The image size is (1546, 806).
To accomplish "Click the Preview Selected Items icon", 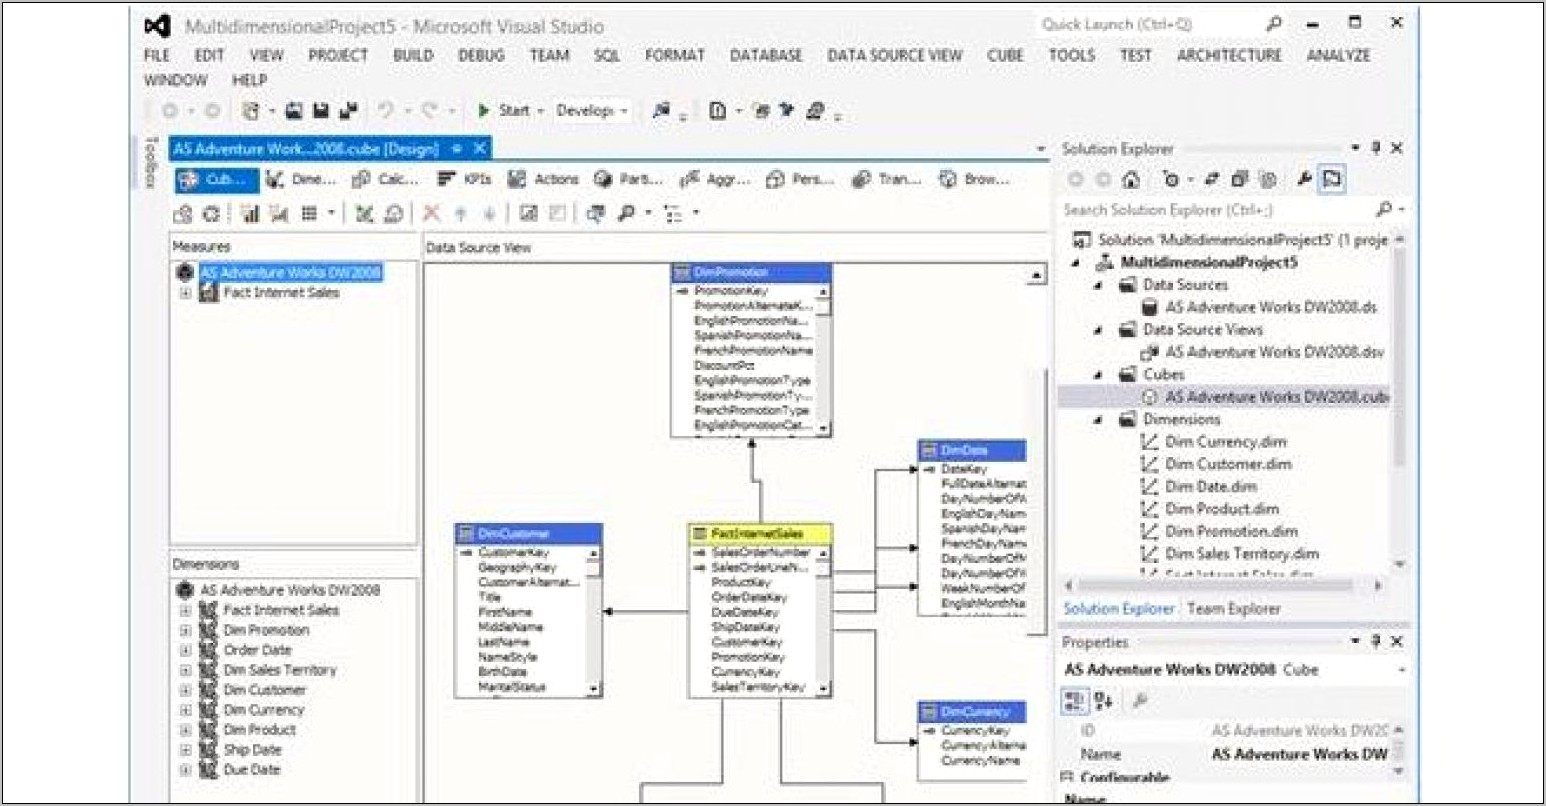I will pos(1331,180).
